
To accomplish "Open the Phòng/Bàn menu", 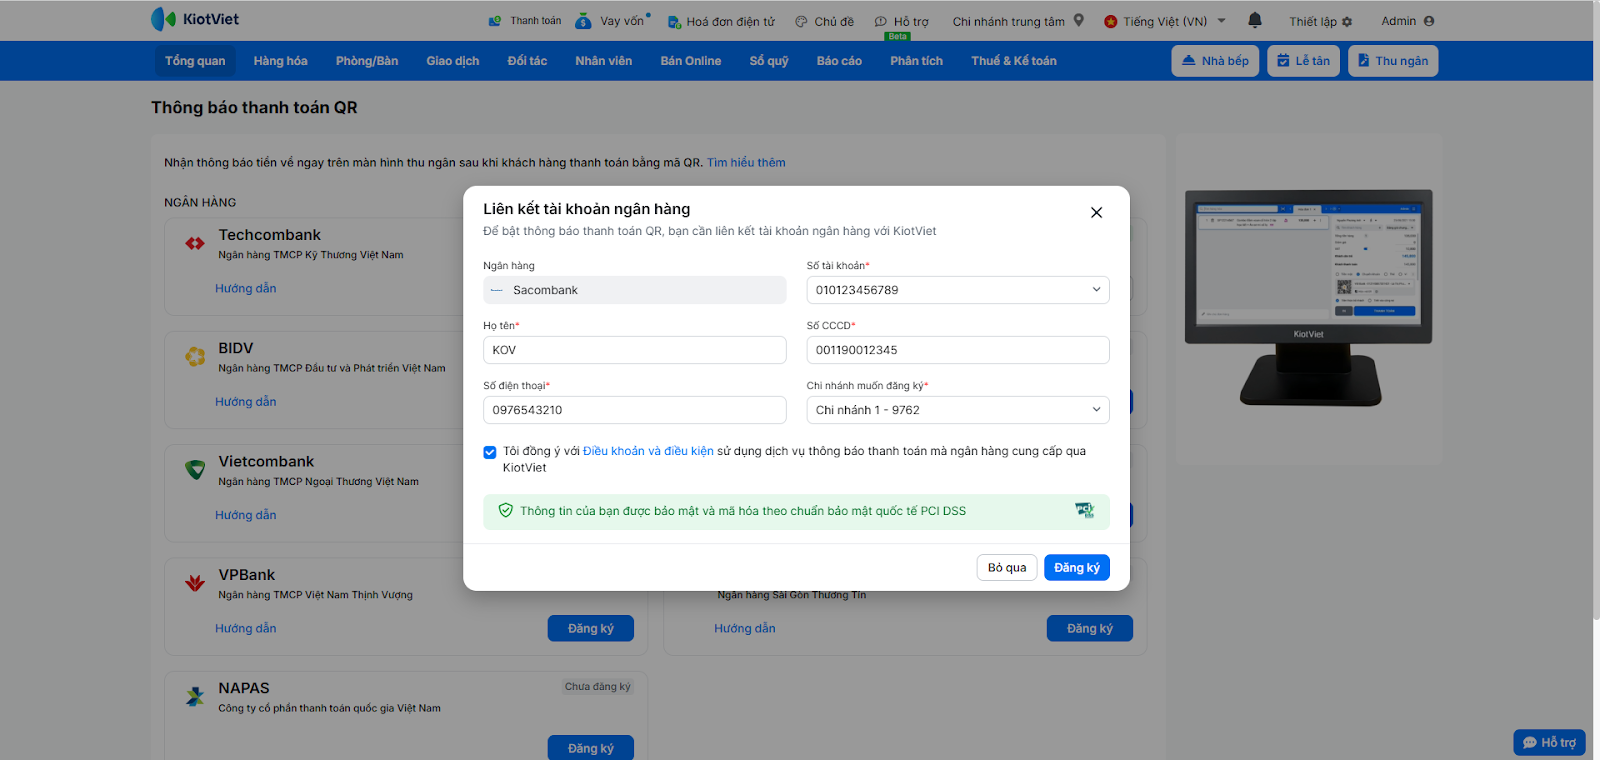I will click(367, 61).
